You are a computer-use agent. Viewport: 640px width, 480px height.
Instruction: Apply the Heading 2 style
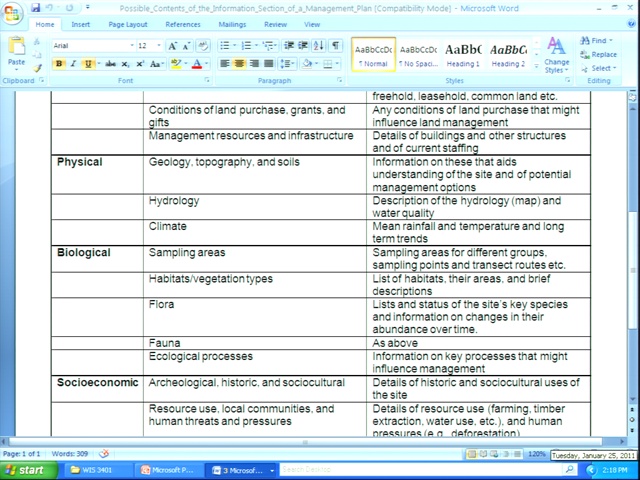[508, 55]
